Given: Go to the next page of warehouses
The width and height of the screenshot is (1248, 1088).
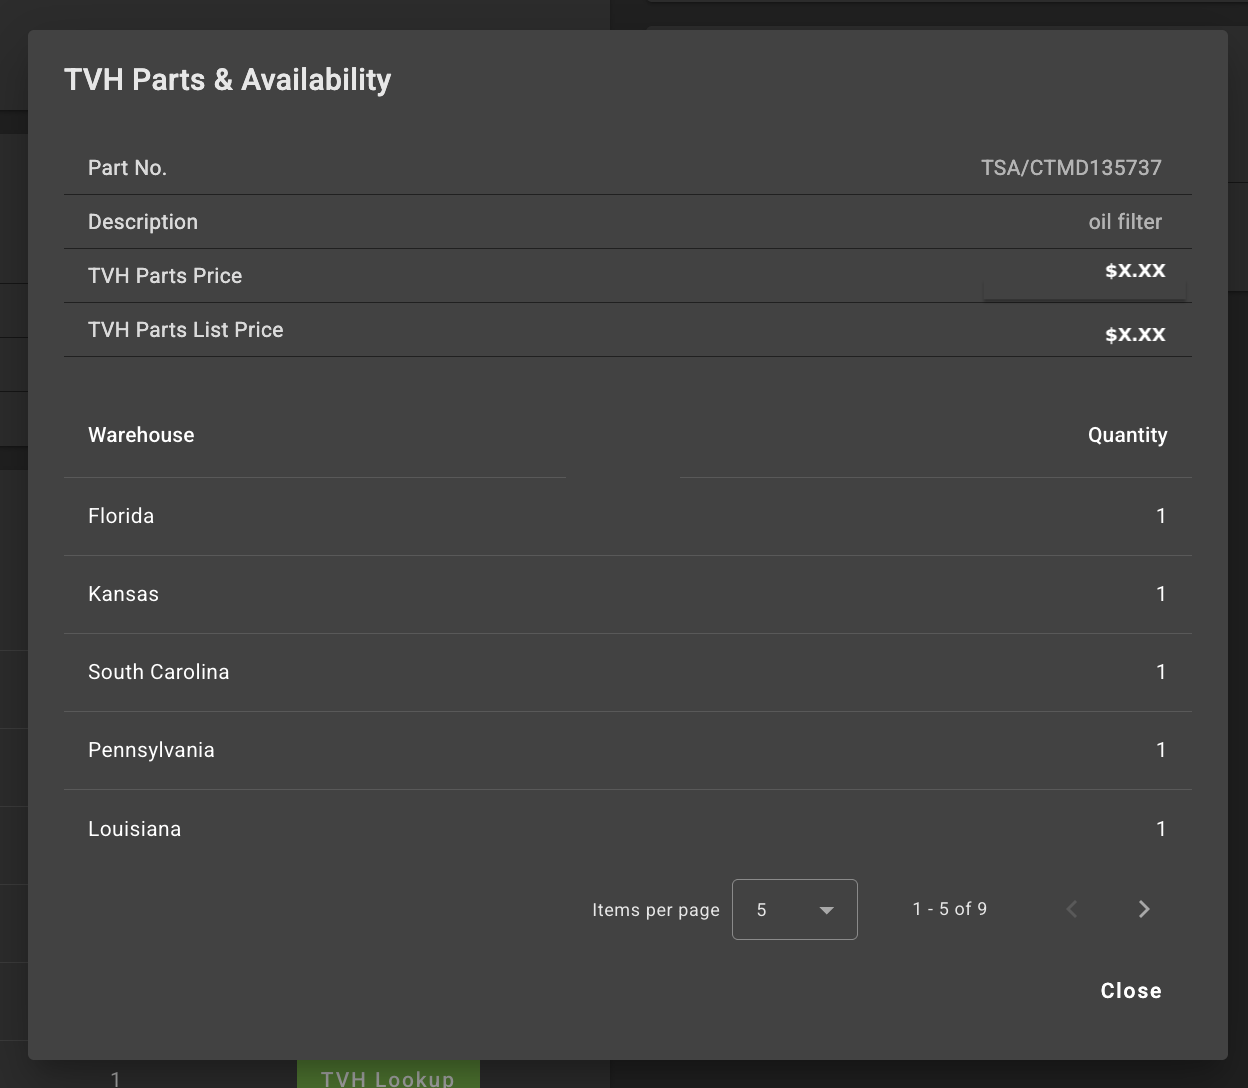Looking at the screenshot, I should pos(1144,909).
